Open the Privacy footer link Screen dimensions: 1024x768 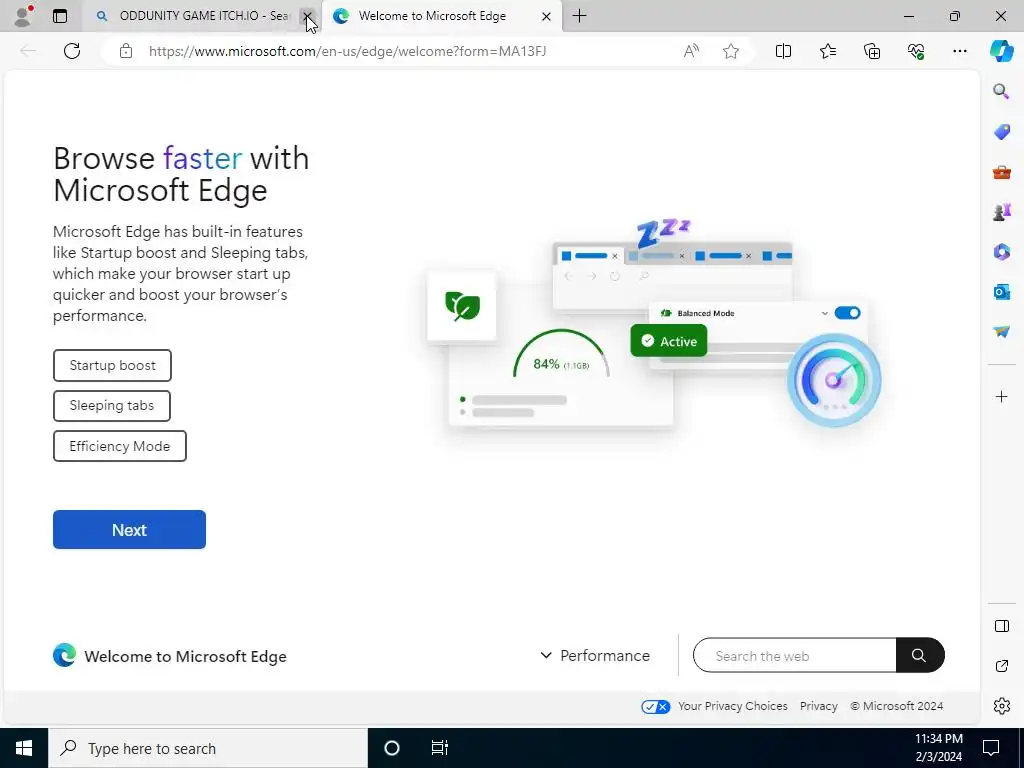[x=818, y=706]
